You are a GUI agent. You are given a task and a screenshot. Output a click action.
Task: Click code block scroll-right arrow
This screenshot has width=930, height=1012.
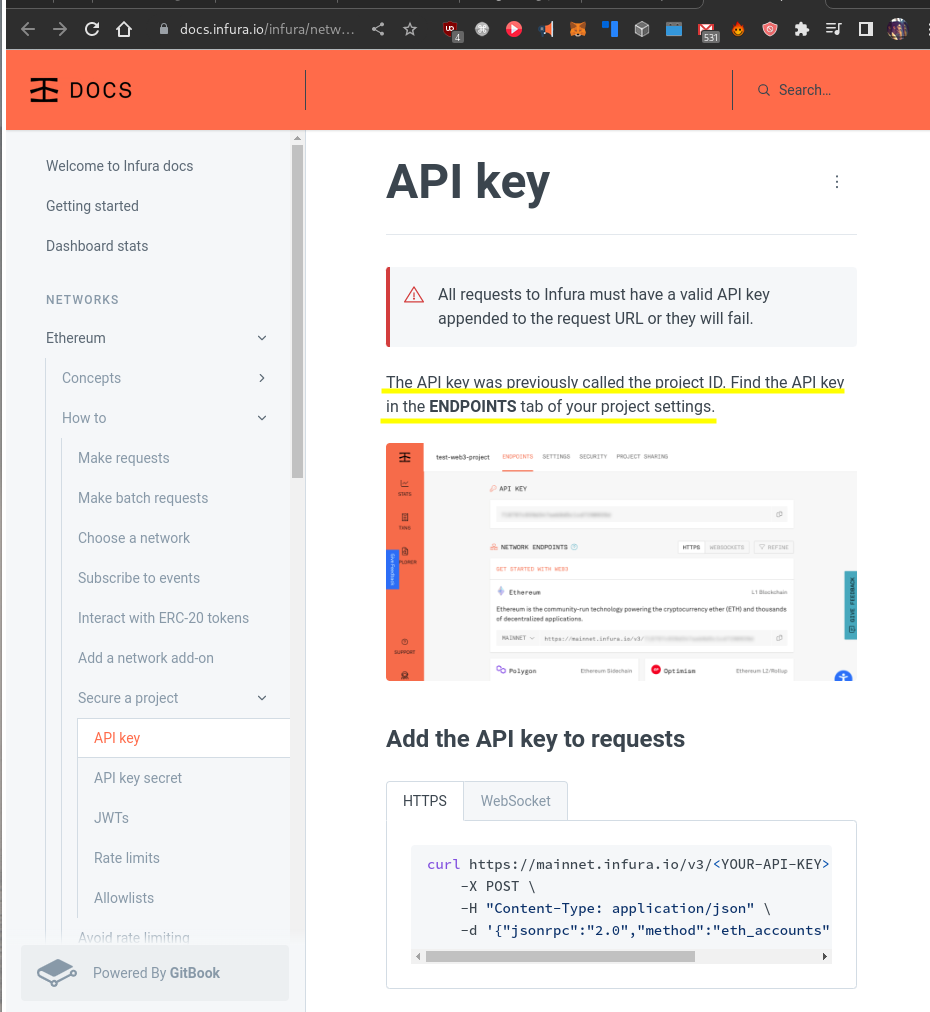pyautogui.click(x=824, y=956)
